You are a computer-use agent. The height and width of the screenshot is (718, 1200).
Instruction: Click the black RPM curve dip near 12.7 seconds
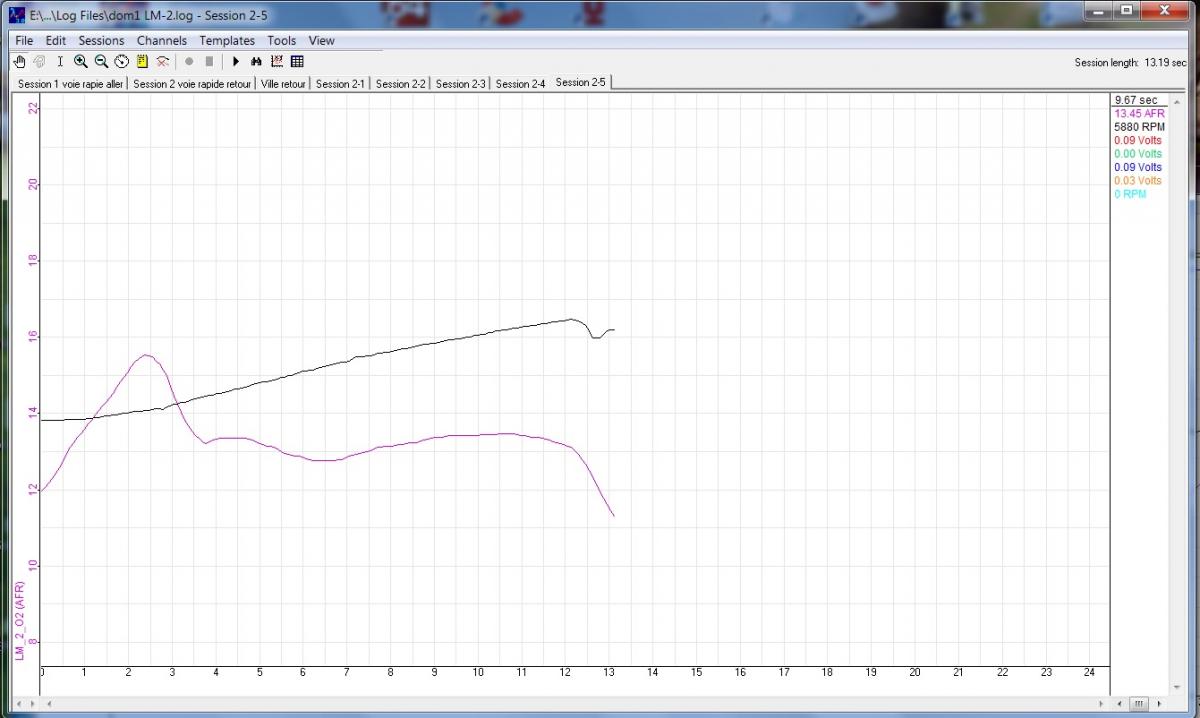[x=595, y=337]
